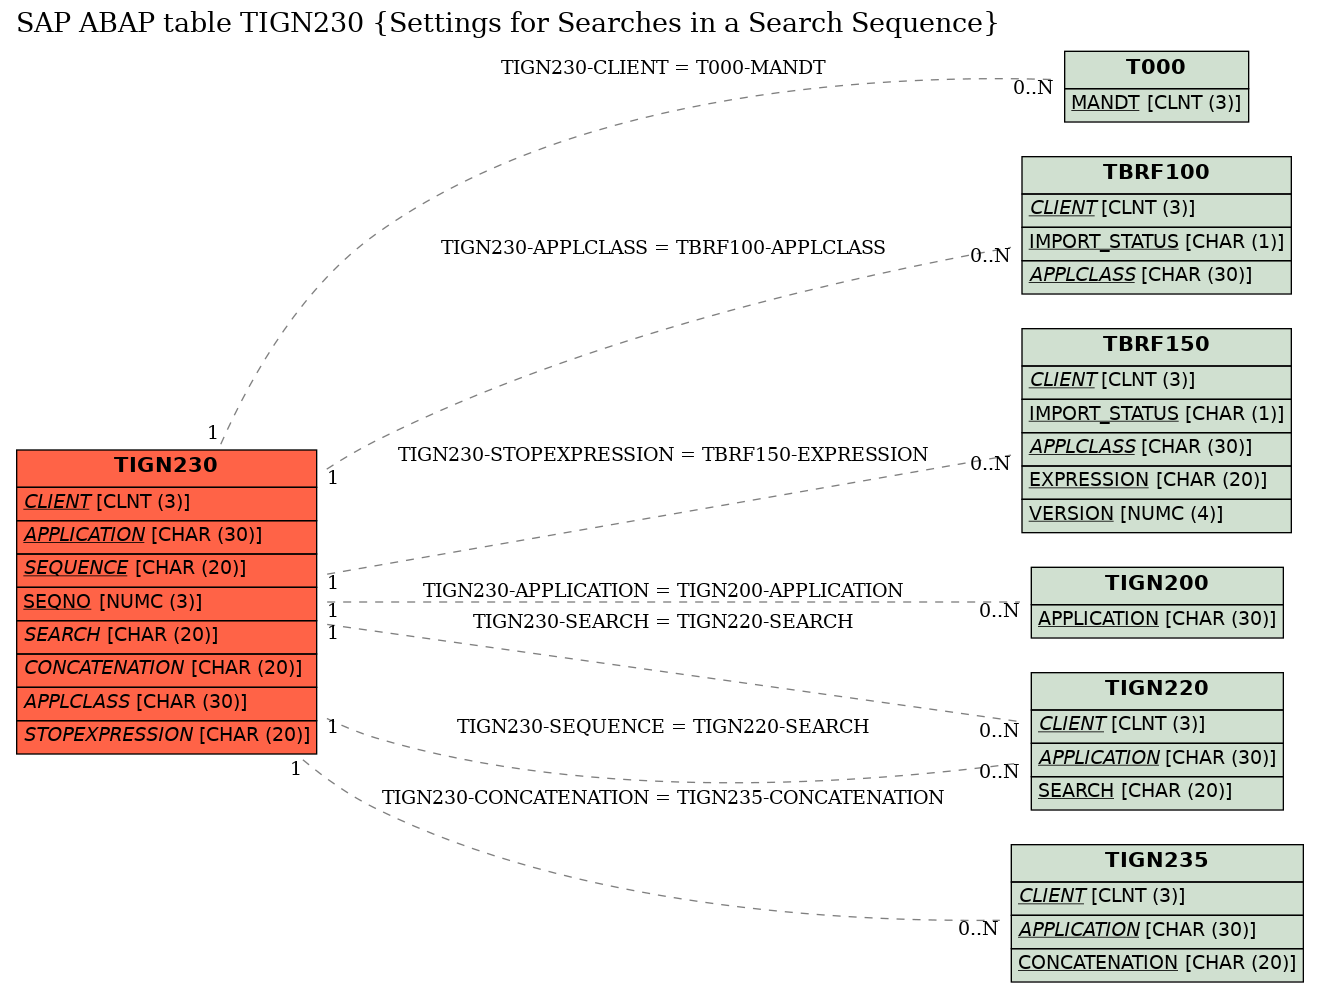1319x992 pixels.
Task: Open the TBRF150 table header
Action: 1156,346
